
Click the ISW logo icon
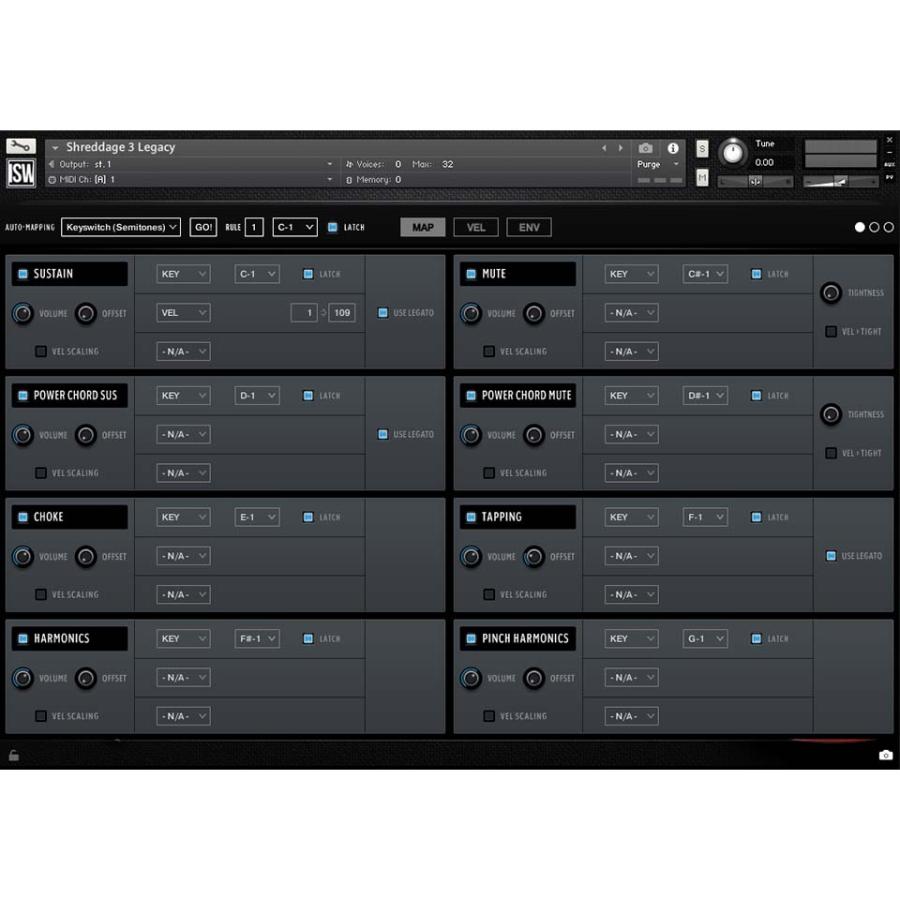coord(21,173)
